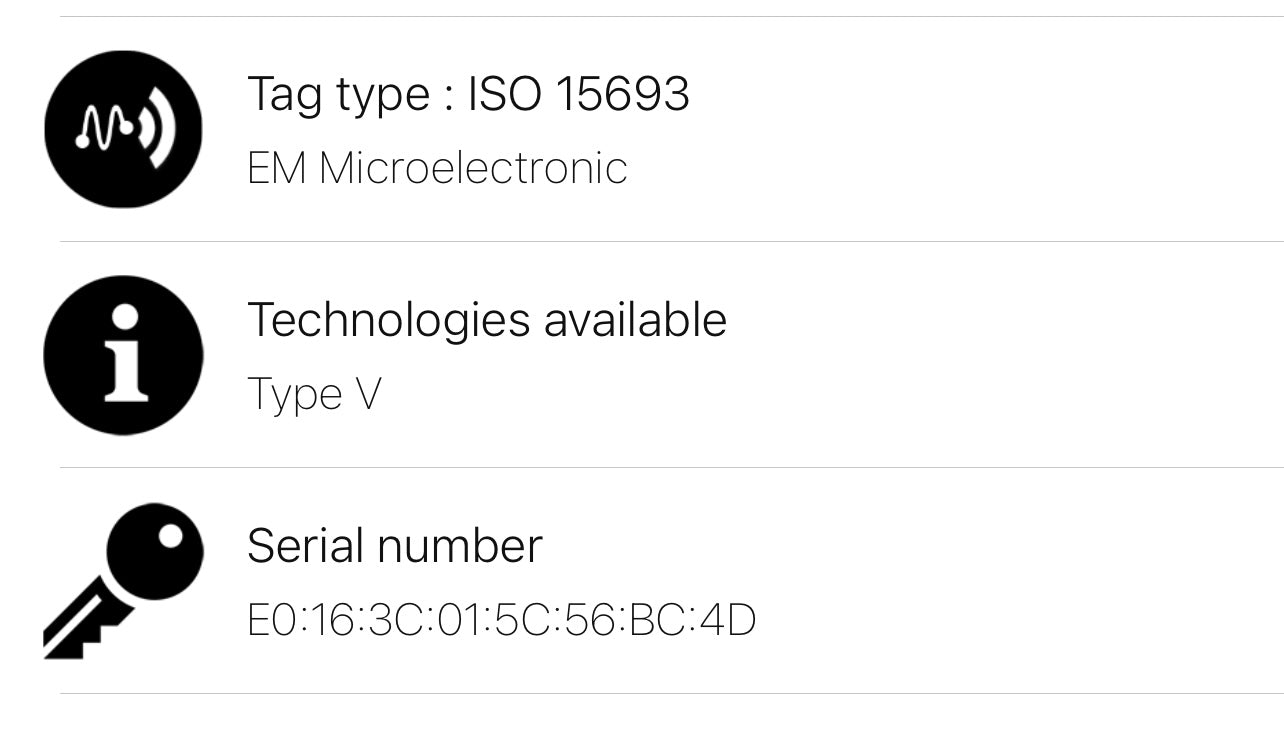Viewport: 1284px width, 734px height.
Task: Select the "Tag type : ISO 15693" heading
Action: point(468,94)
